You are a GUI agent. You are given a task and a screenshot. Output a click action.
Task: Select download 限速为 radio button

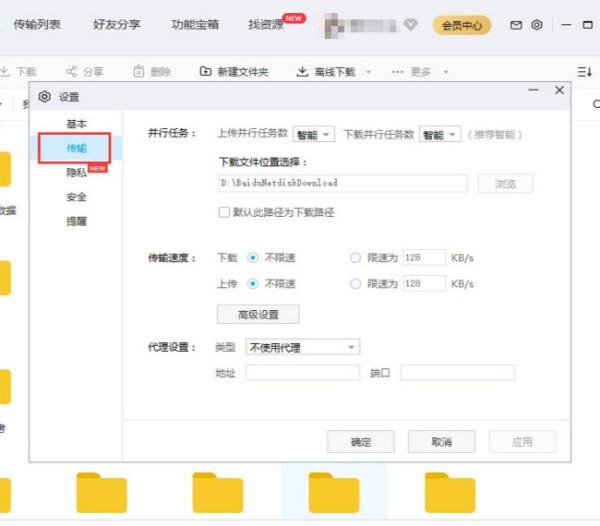tap(355, 258)
